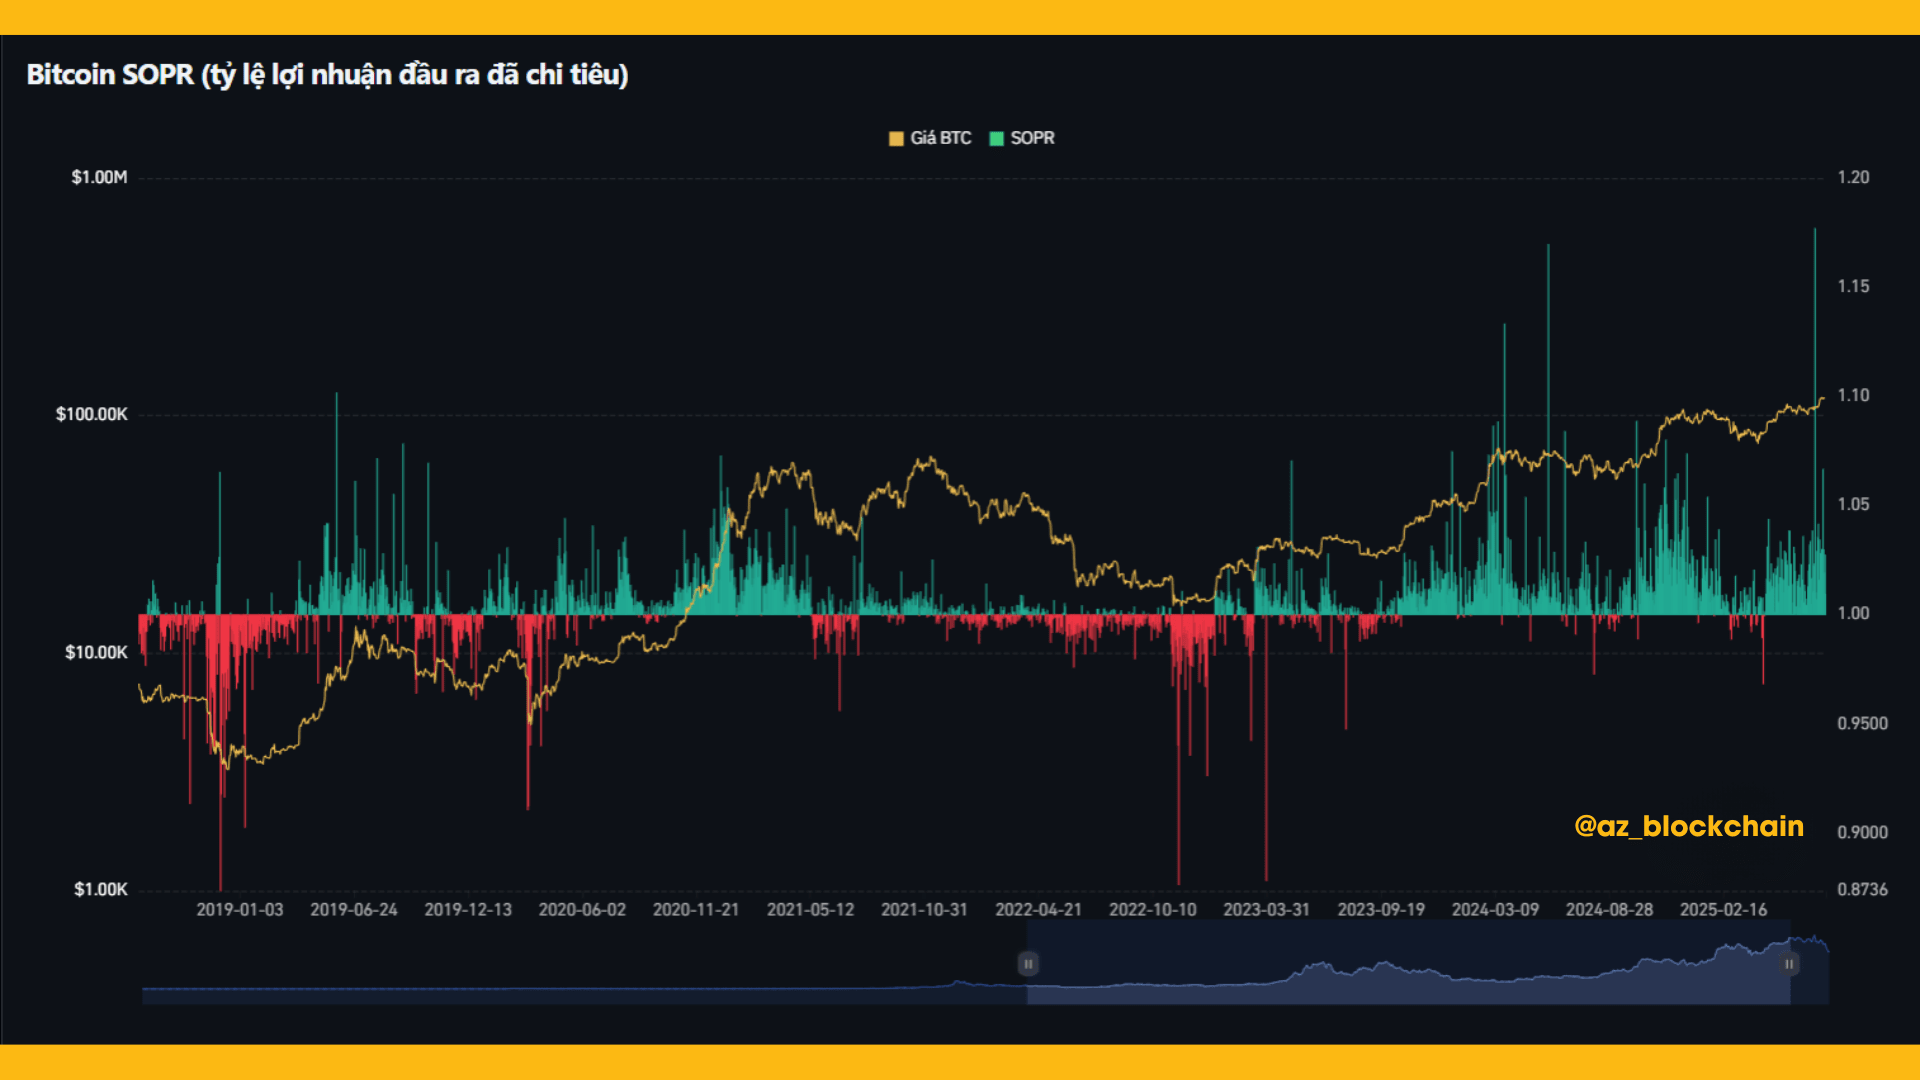Click the 0.8736 SOPR axis minimum label

click(1862, 889)
